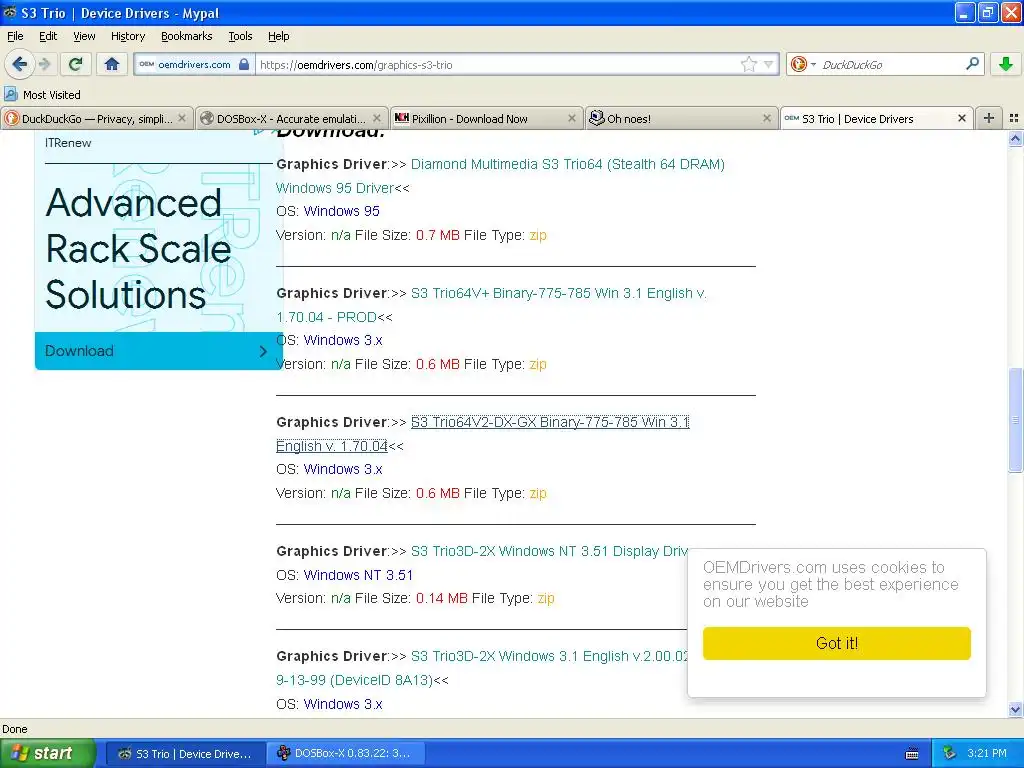This screenshot has width=1024, height=768.
Task: Click the system tray network icon
Action: coord(949,753)
